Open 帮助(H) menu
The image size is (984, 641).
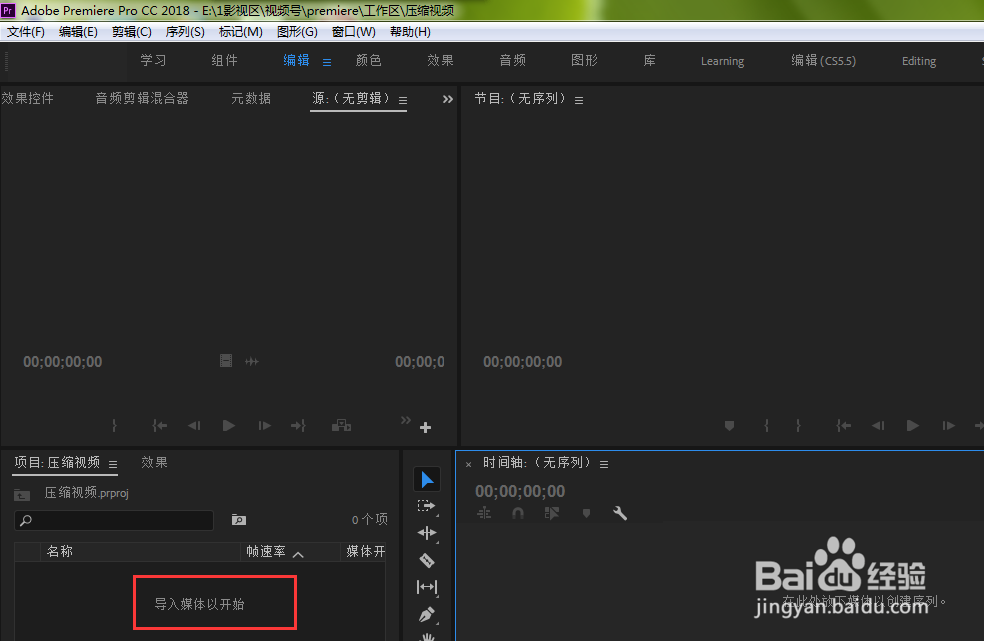[x=410, y=31]
